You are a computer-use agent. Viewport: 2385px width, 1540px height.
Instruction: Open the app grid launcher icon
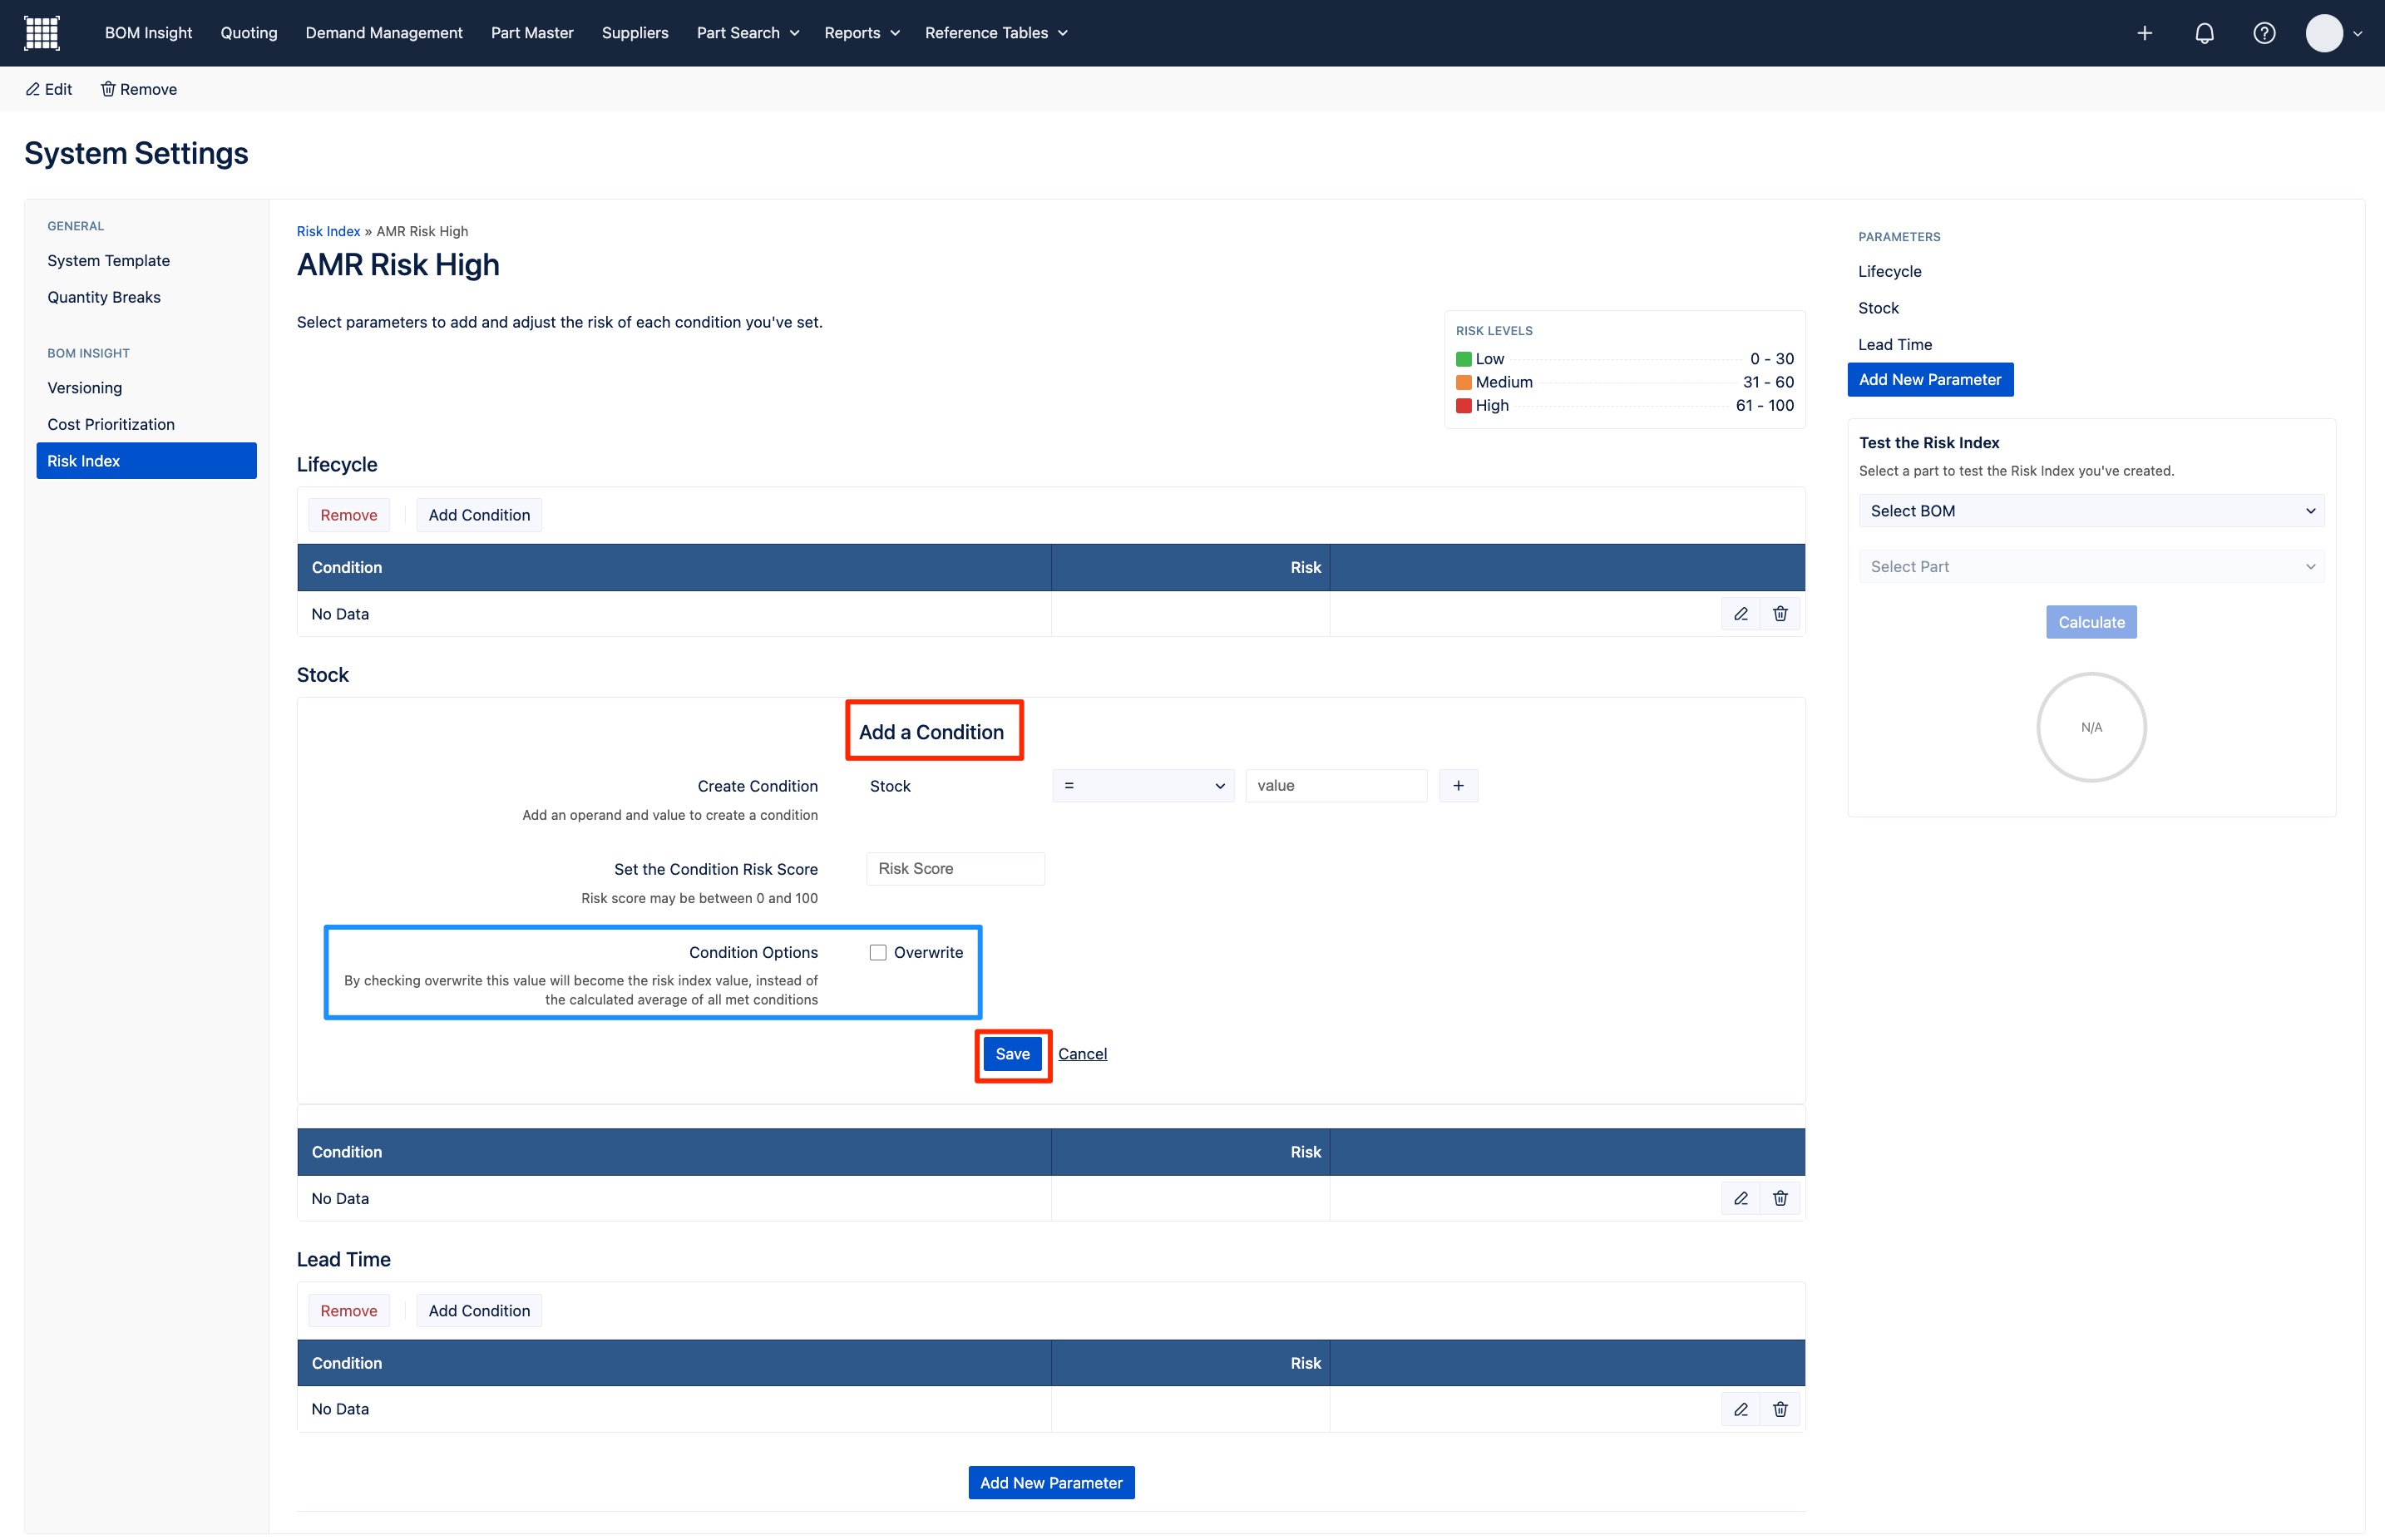[x=41, y=33]
